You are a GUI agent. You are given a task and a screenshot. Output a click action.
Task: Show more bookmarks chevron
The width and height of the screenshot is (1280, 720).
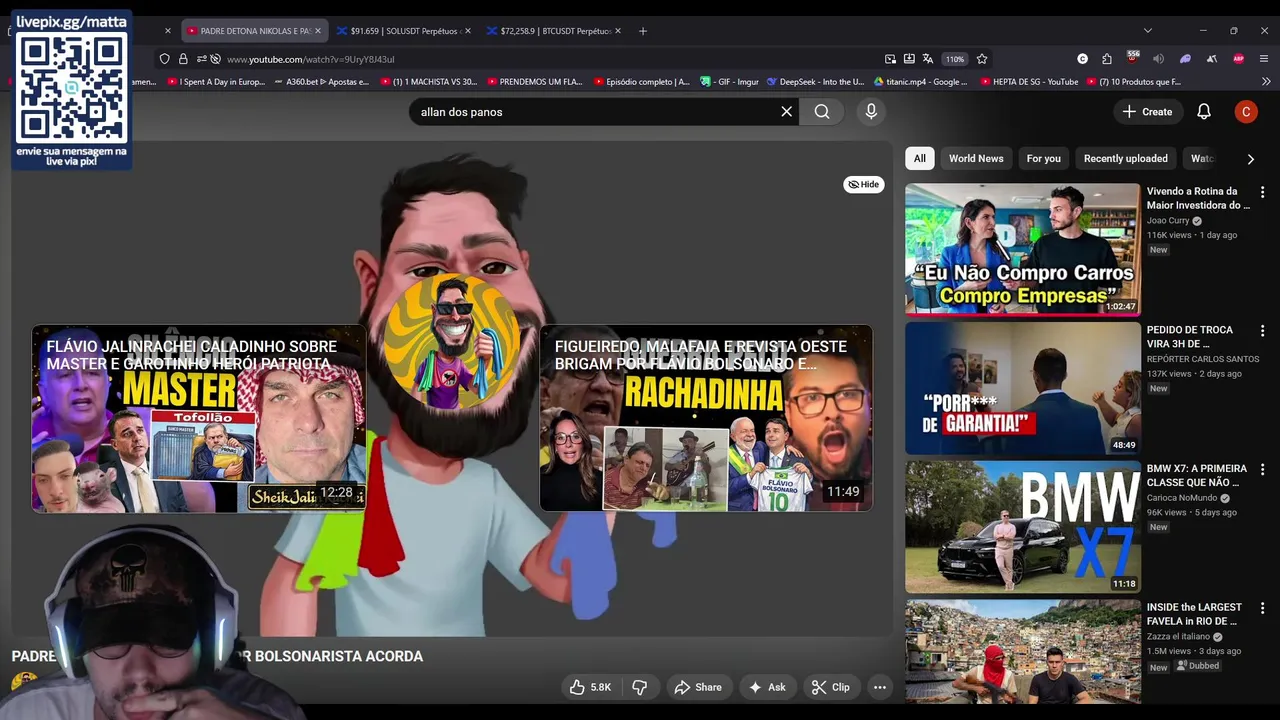(x=1267, y=82)
